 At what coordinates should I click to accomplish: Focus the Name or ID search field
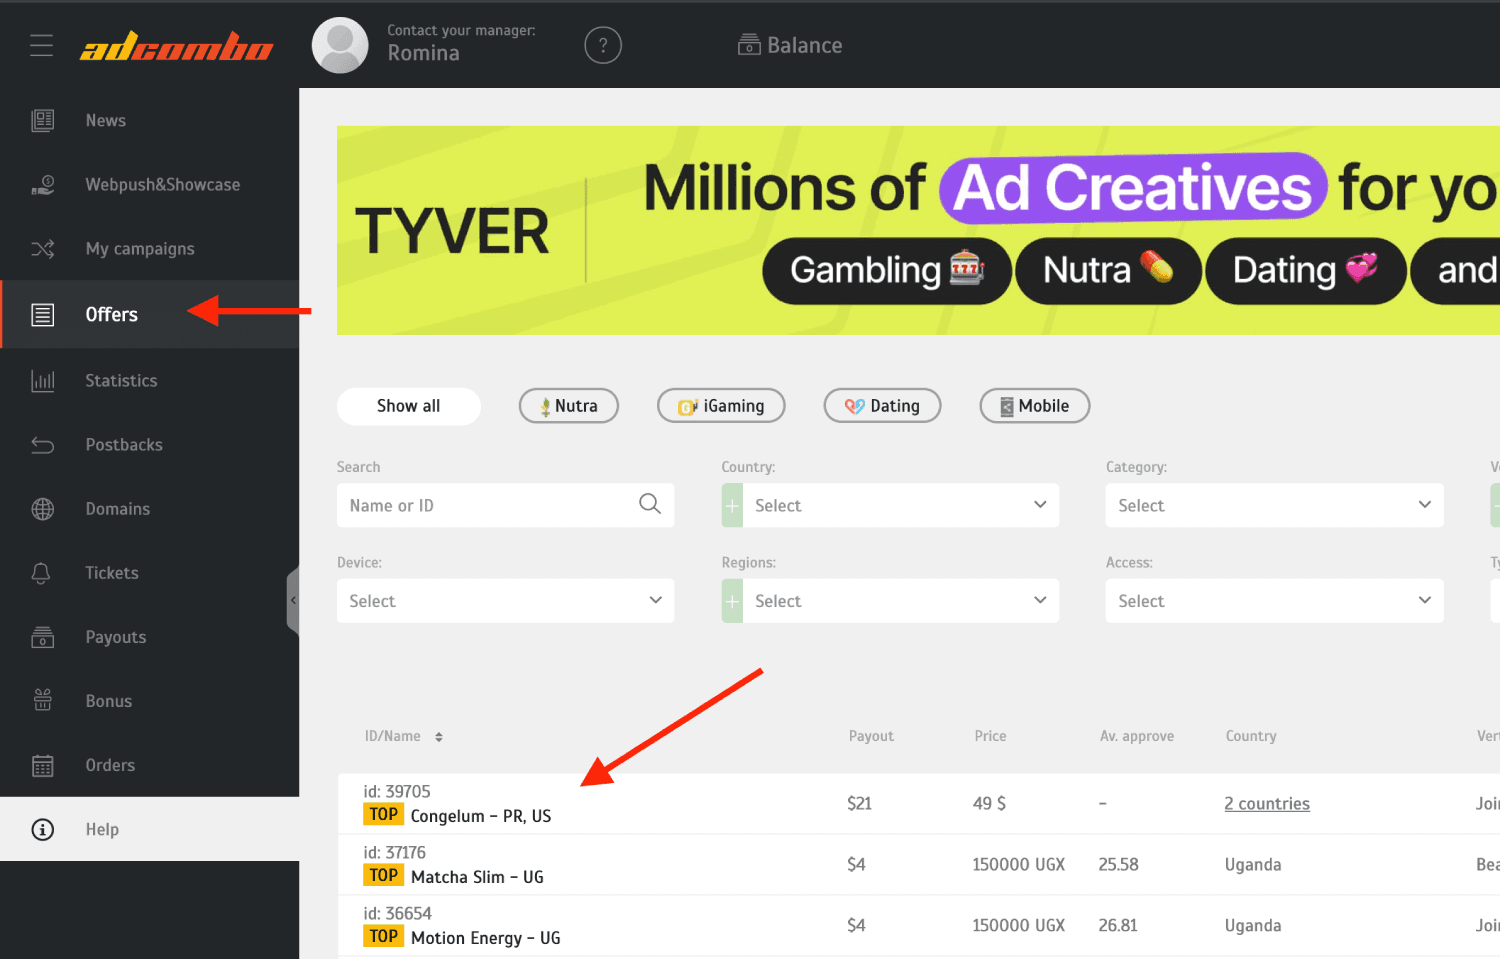pyautogui.click(x=505, y=506)
